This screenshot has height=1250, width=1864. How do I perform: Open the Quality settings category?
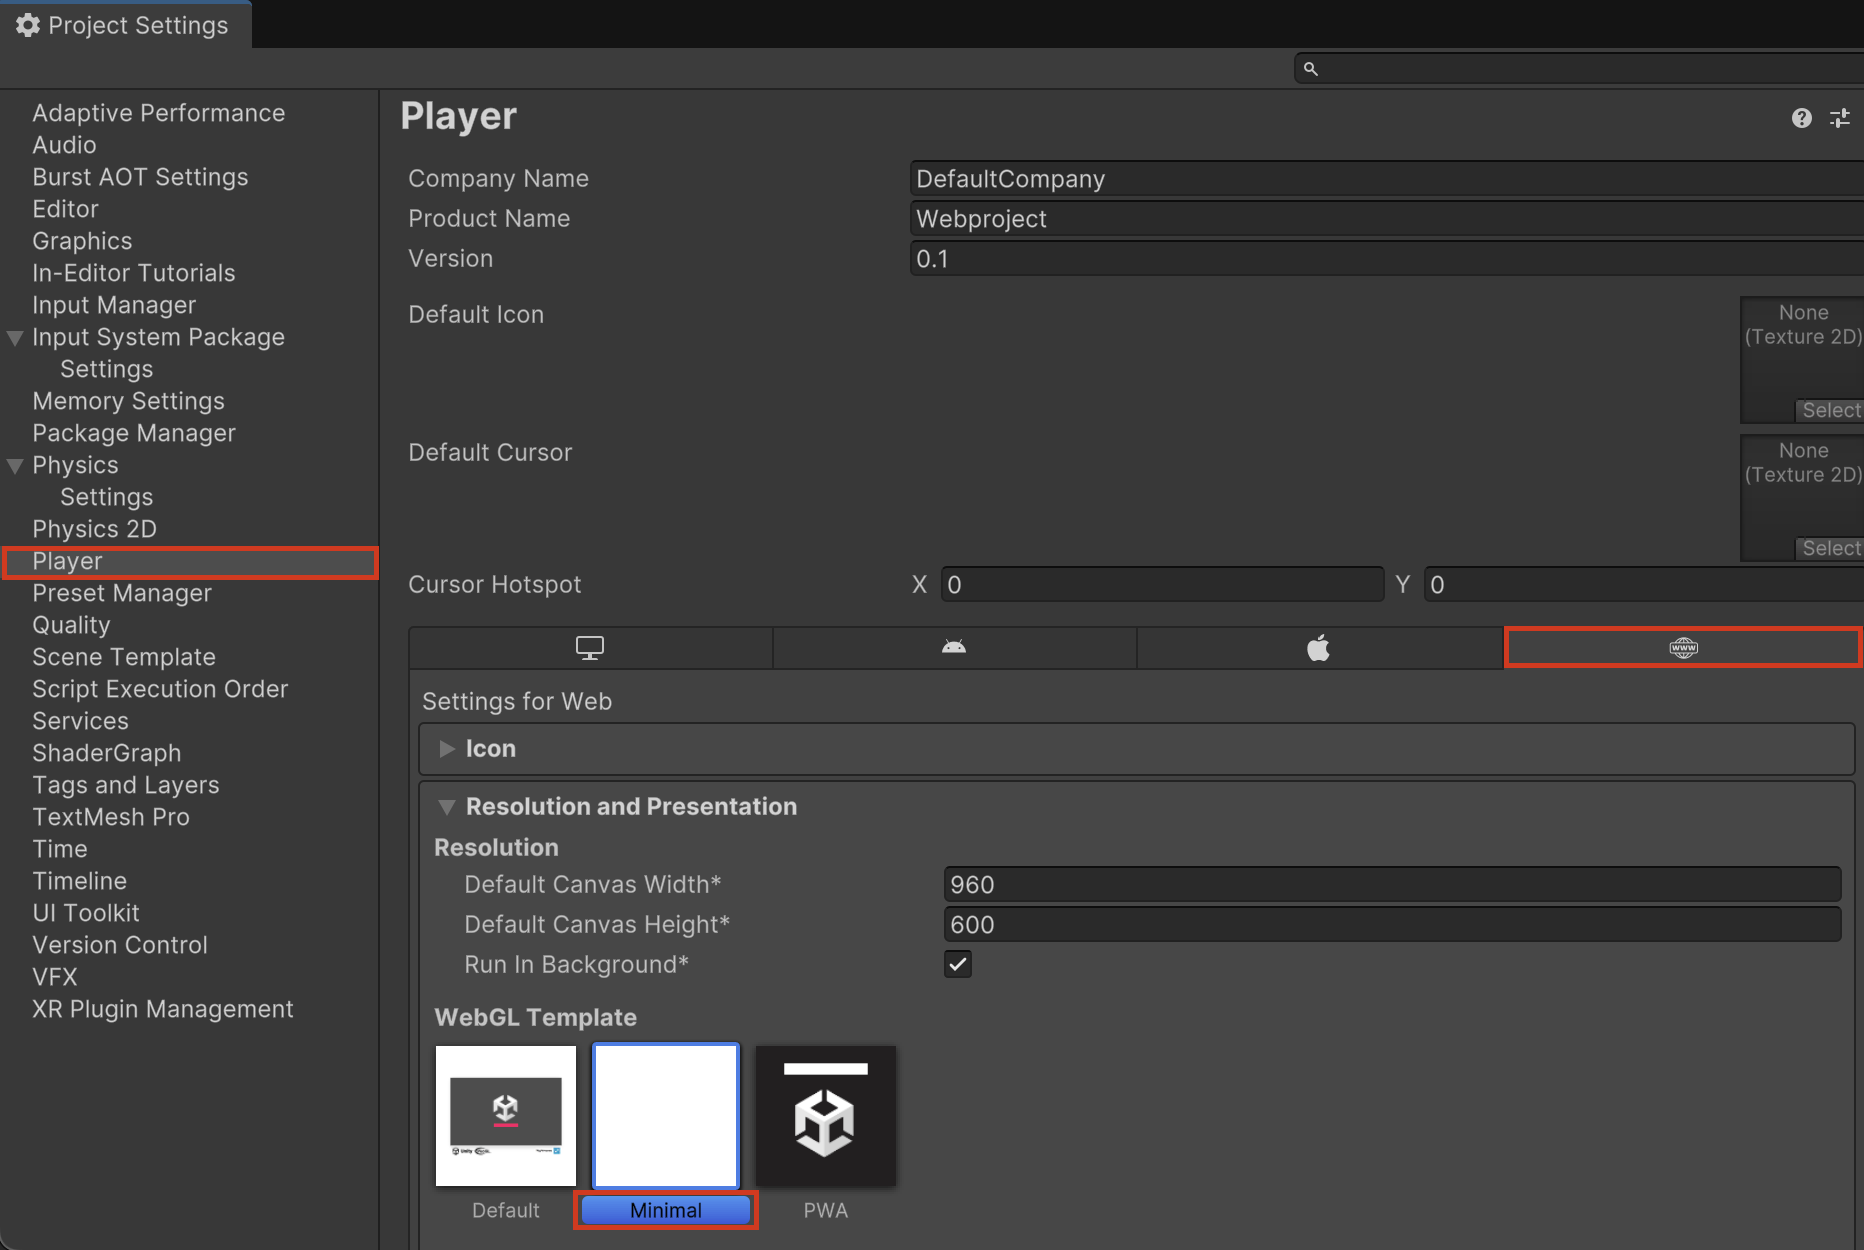(71, 625)
